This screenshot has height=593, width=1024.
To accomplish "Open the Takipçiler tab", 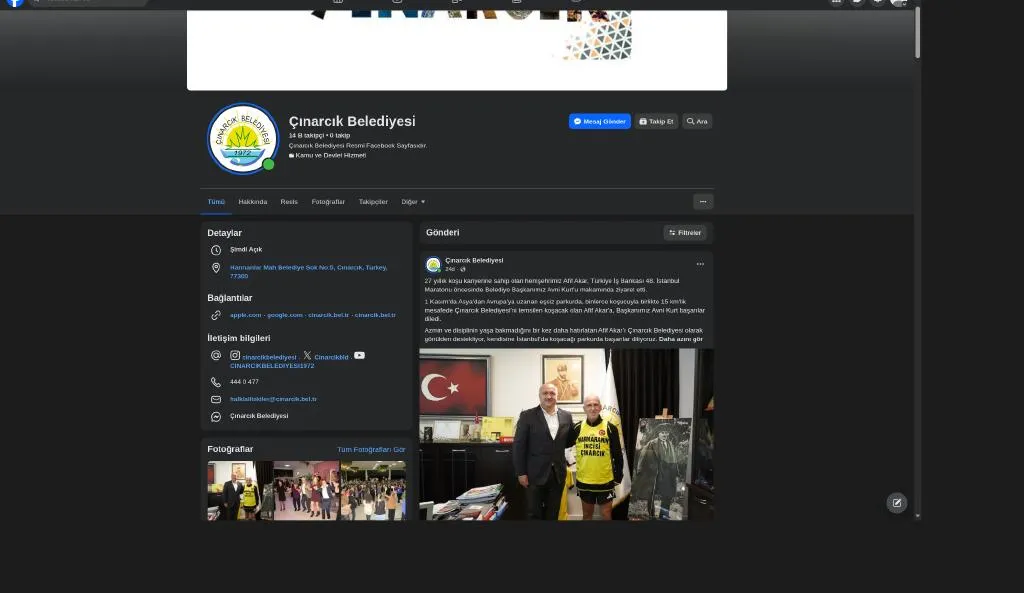I will pyautogui.click(x=373, y=202).
